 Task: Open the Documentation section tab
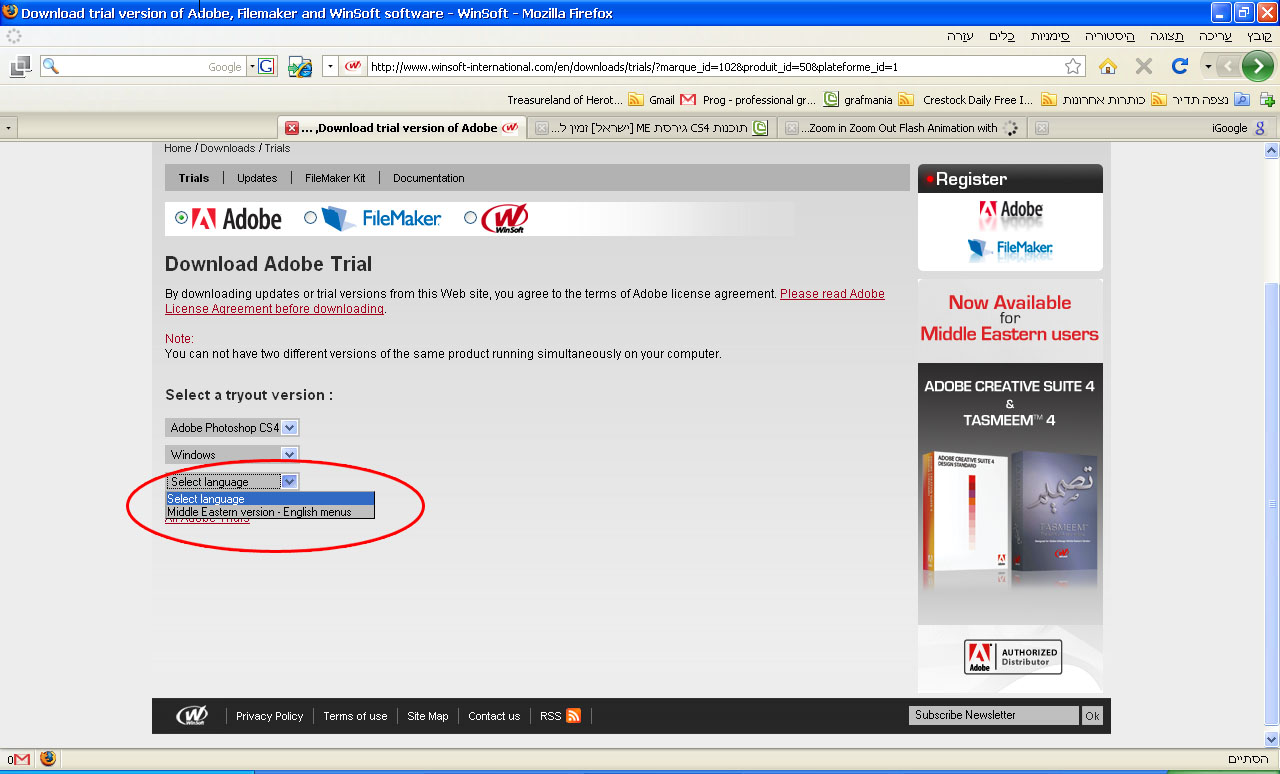pos(429,178)
